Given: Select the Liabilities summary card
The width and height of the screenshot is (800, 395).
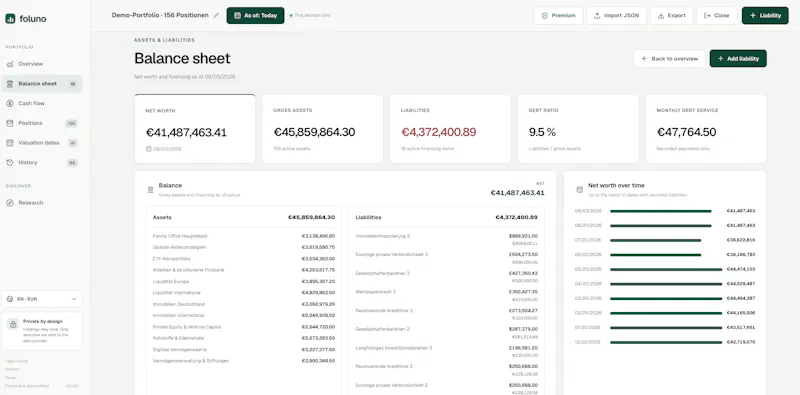Looking at the screenshot, I should click(x=450, y=129).
